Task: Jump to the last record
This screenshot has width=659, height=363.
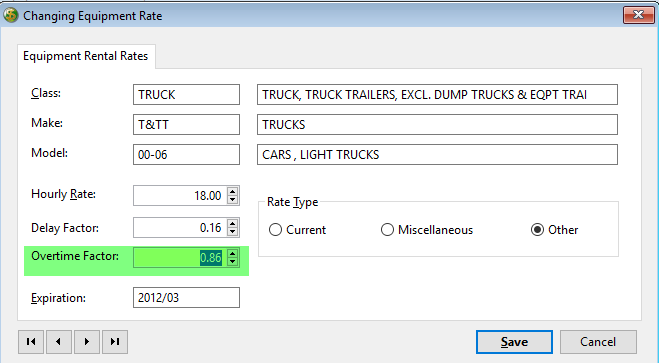Action: (x=115, y=342)
